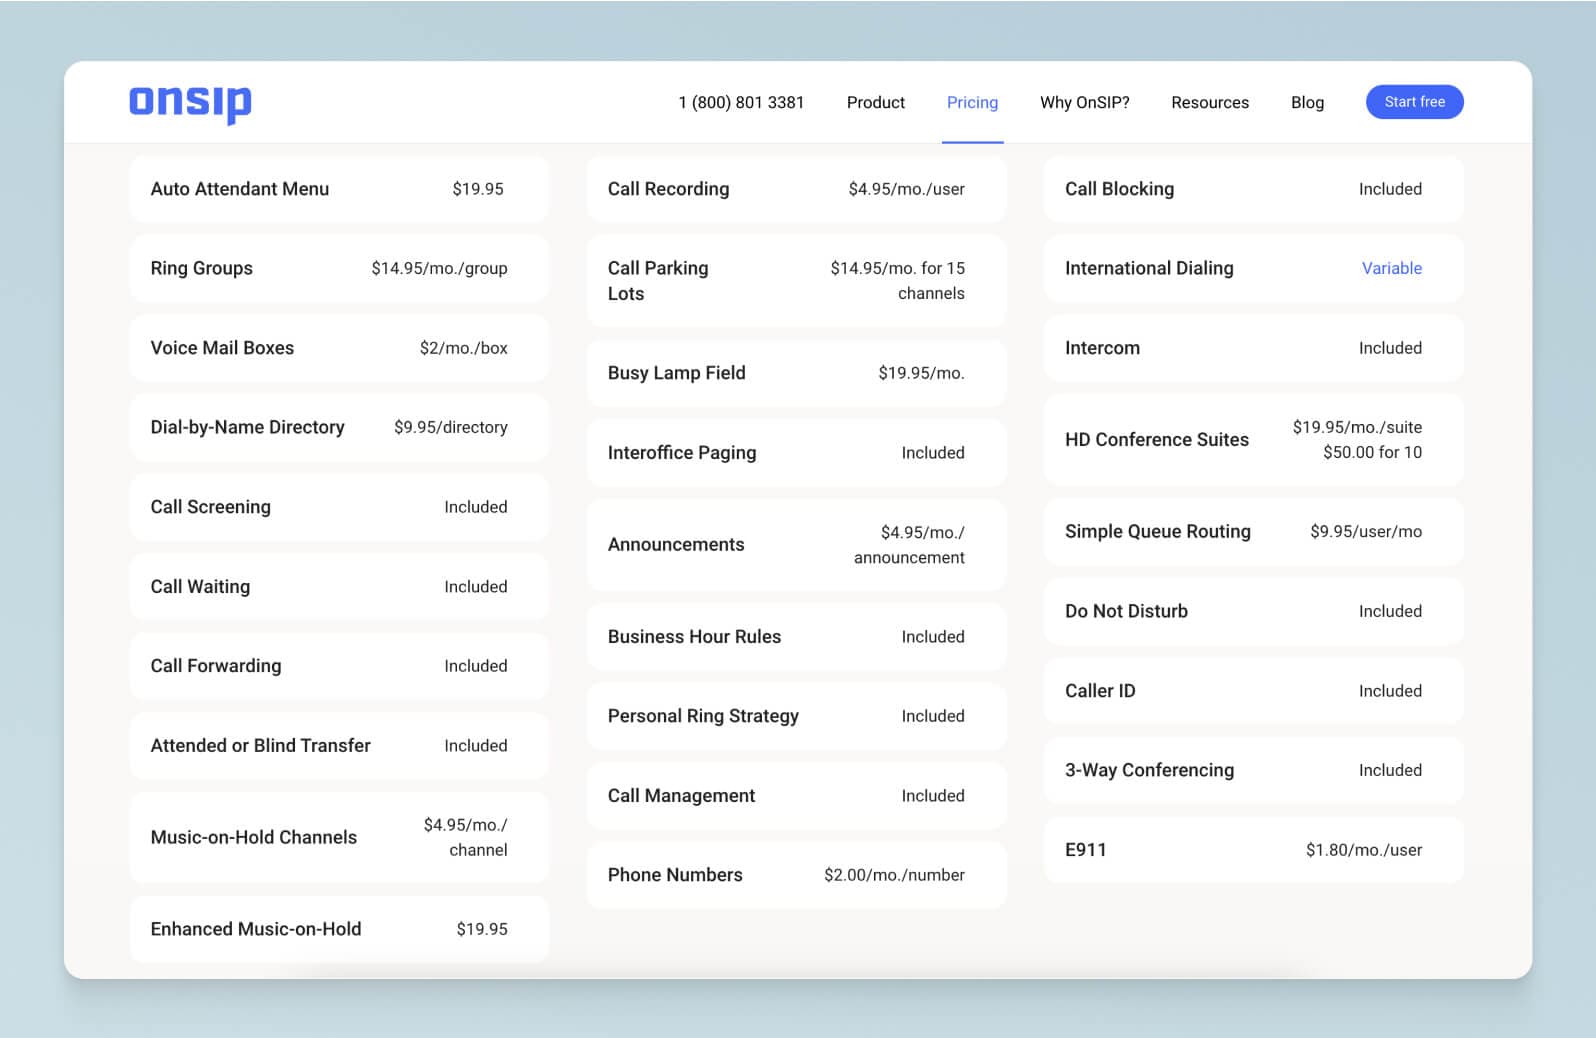Click the 1 (800) 801 3381 phone number
Image resolution: width=1596 pixels, height=1038 pixels.
pyautogui.click(x=741, y=102)
